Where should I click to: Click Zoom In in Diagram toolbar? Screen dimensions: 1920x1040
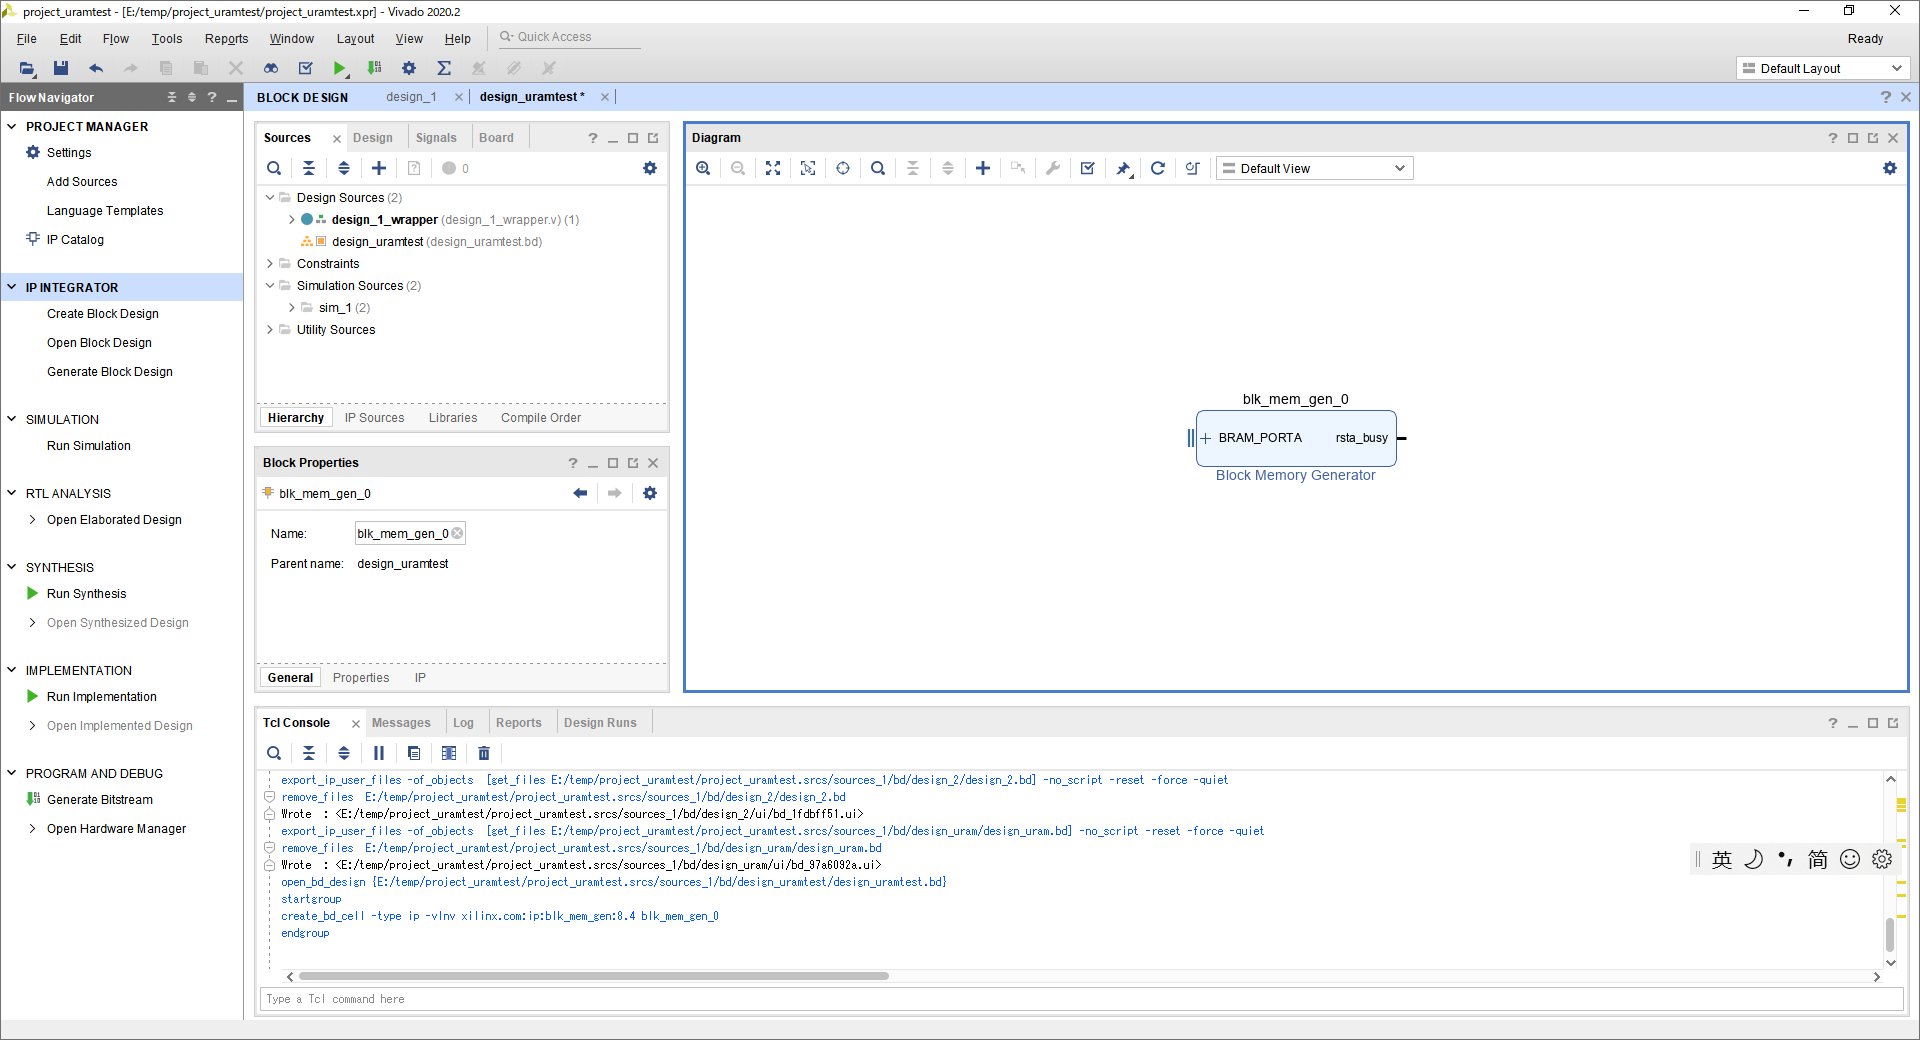pos(703,168)
